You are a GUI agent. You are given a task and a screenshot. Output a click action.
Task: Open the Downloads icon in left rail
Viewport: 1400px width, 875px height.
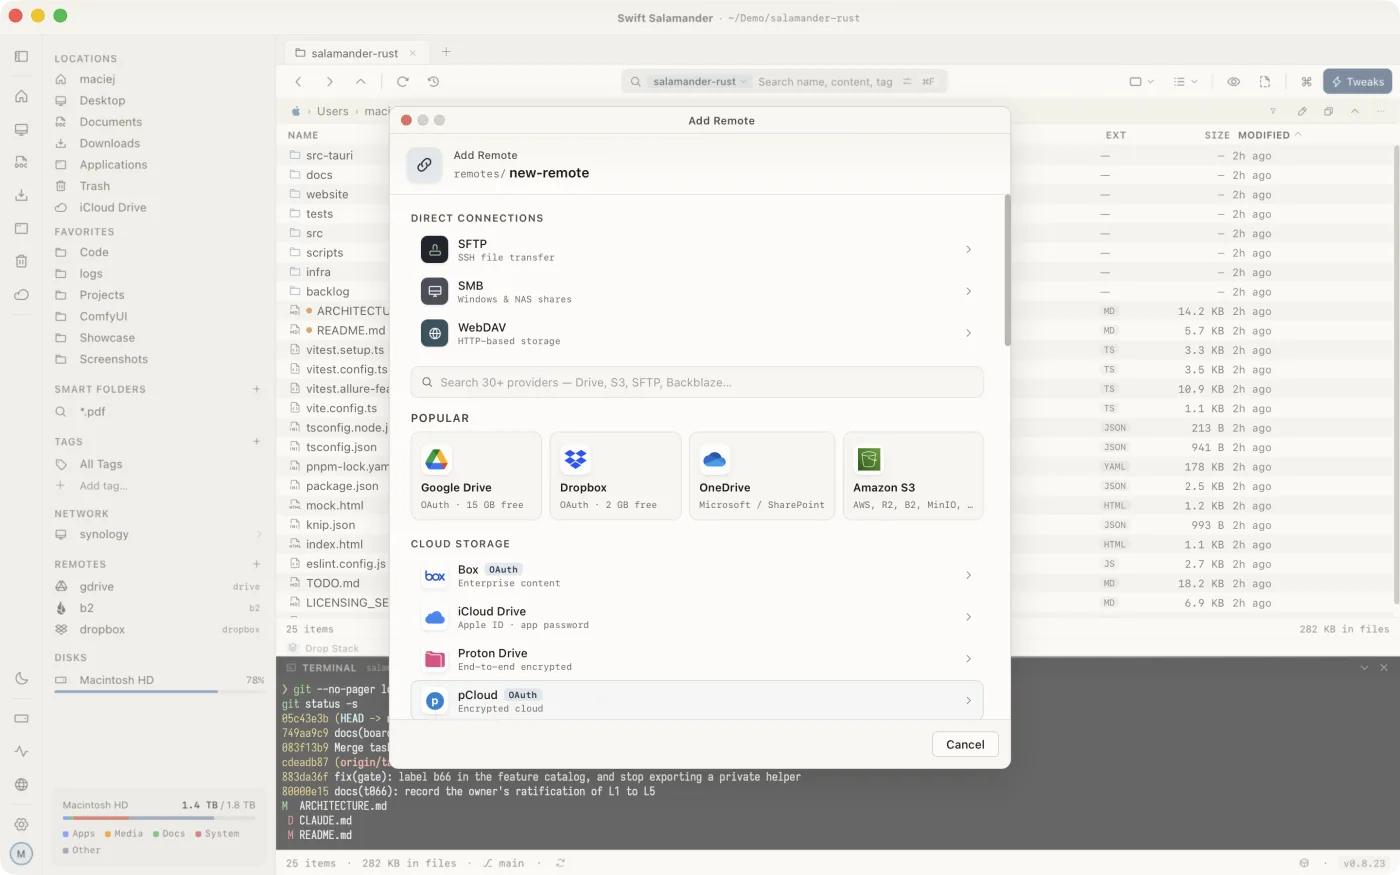(x=21, y=196)
